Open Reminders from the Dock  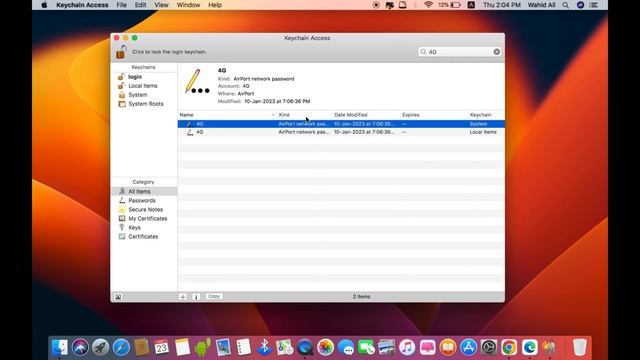coord(243,347)
